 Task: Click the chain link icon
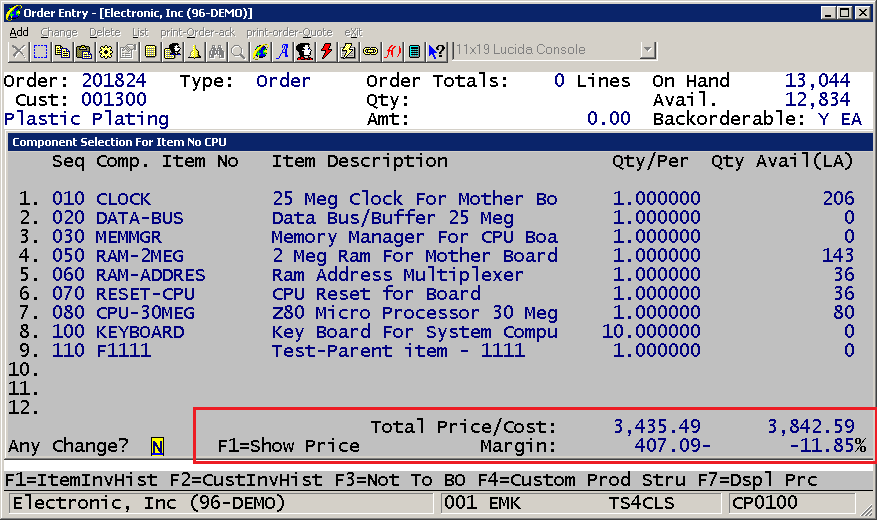(x=370, y=52)
